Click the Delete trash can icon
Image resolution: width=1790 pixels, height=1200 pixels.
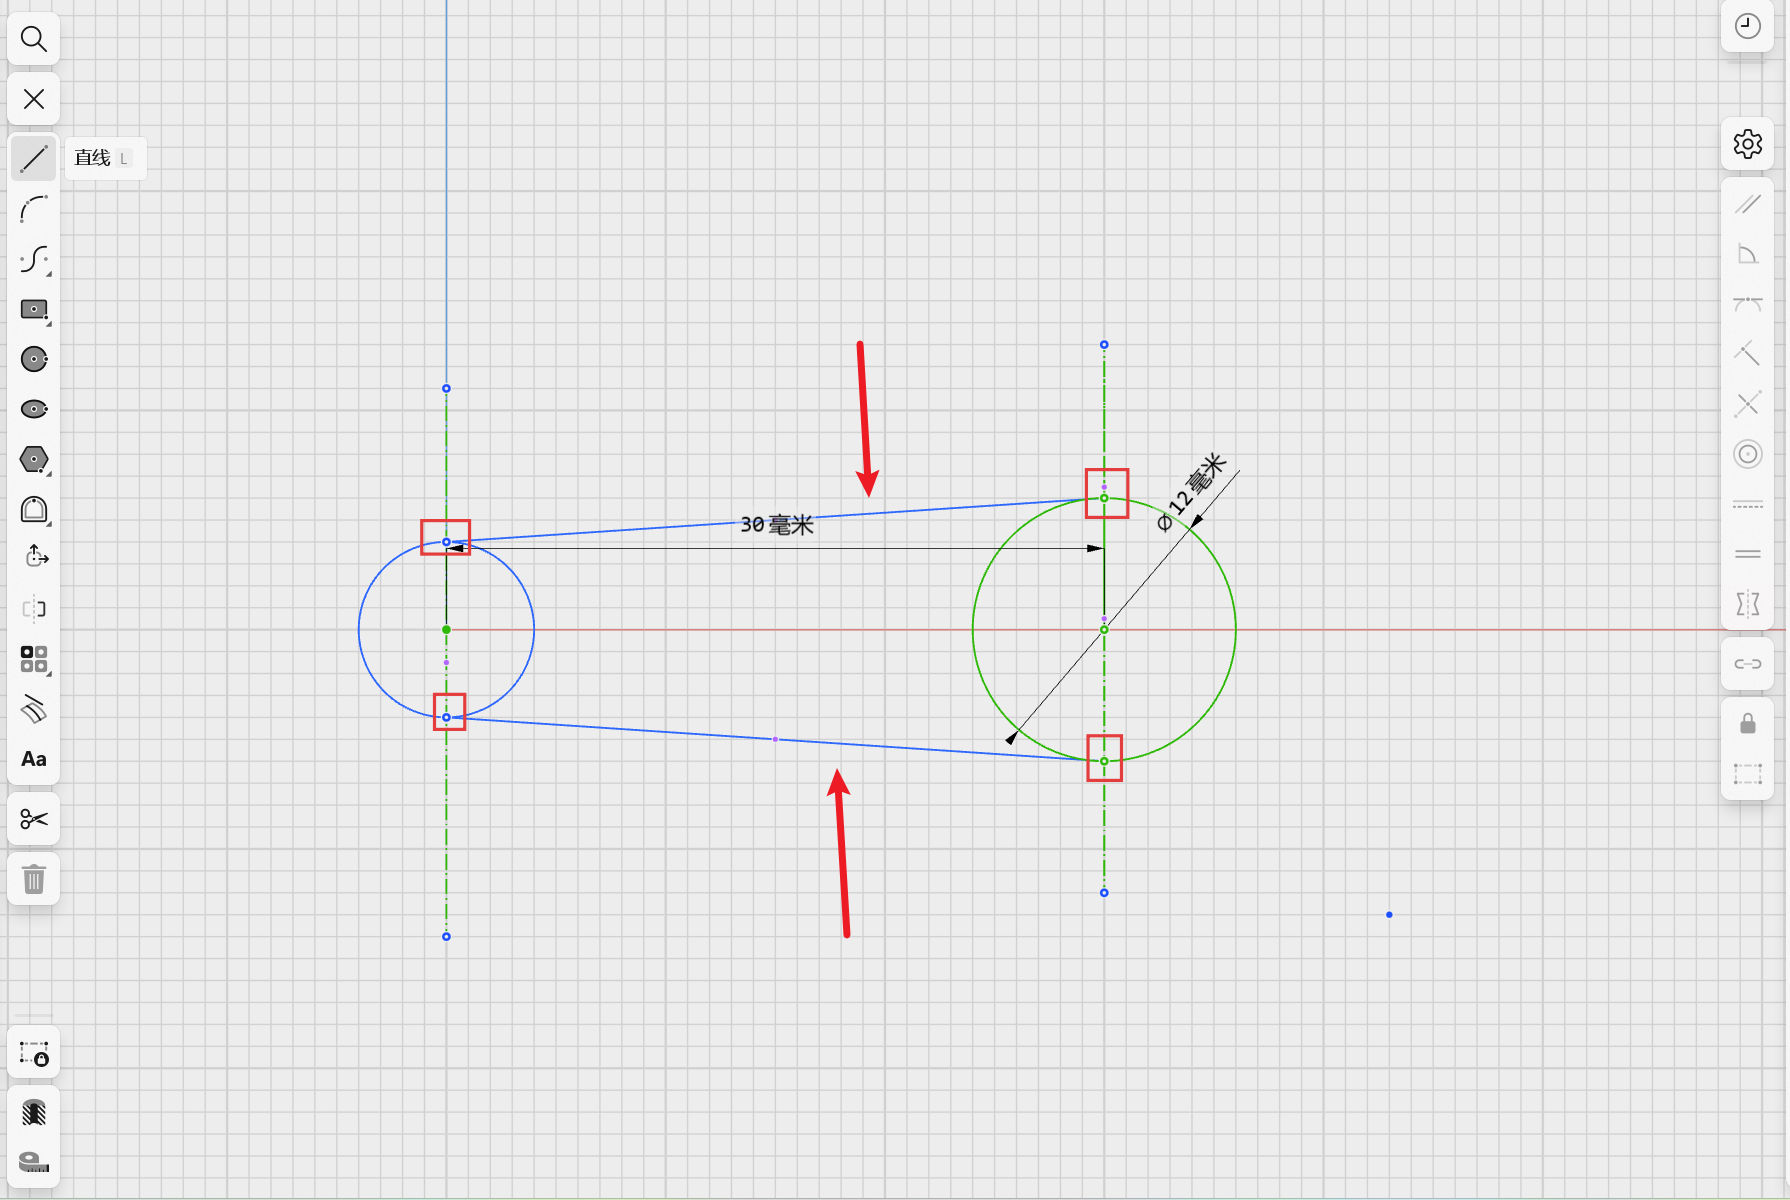point(34,879)
